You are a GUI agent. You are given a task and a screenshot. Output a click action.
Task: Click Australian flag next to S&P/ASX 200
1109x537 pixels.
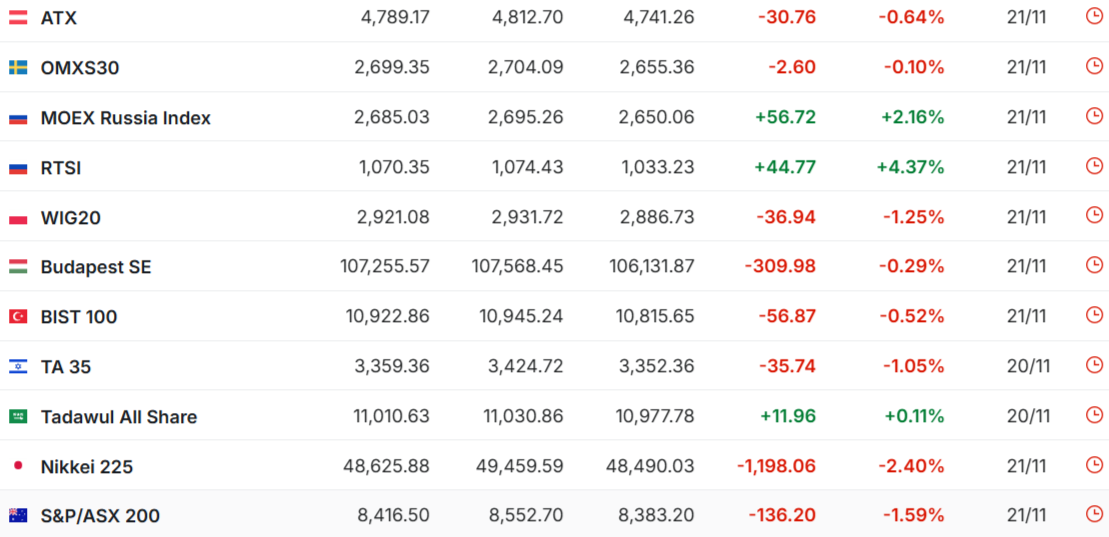point(18,516)
